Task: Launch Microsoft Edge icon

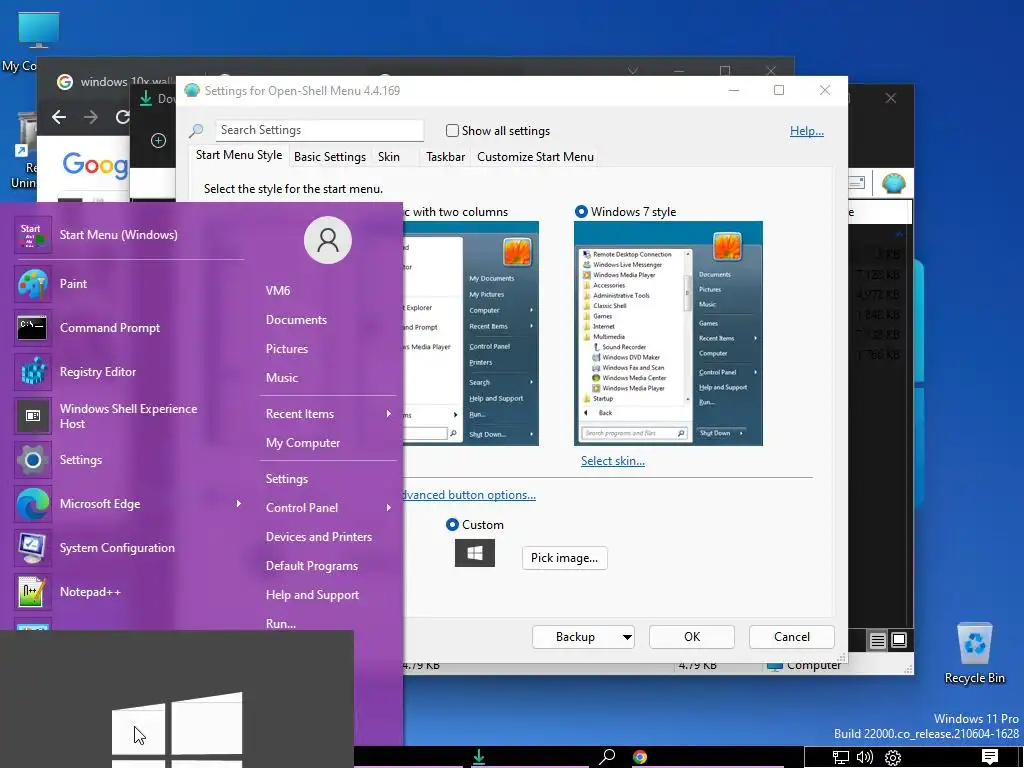Action: coord(33,504)
